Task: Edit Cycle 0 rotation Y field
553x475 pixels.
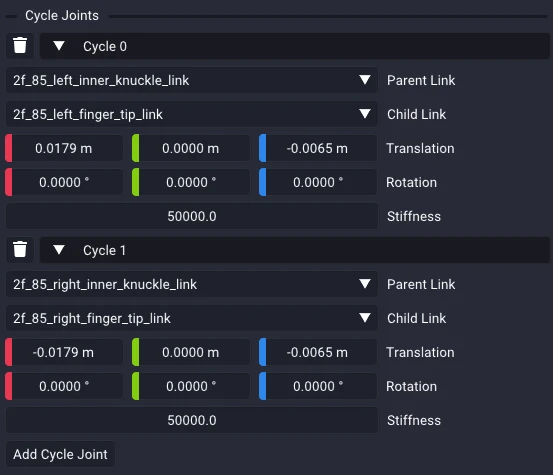Action: (x=191, y=182)
